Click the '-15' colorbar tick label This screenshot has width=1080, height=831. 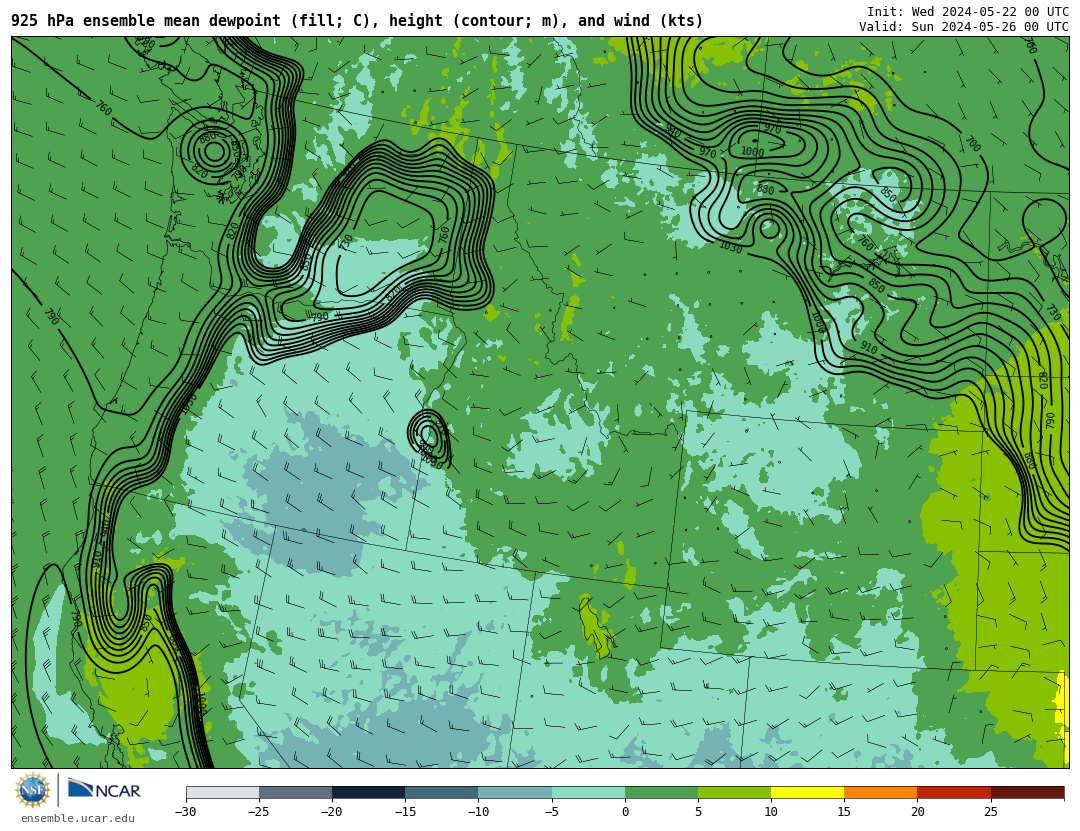(x=404, y=812)
